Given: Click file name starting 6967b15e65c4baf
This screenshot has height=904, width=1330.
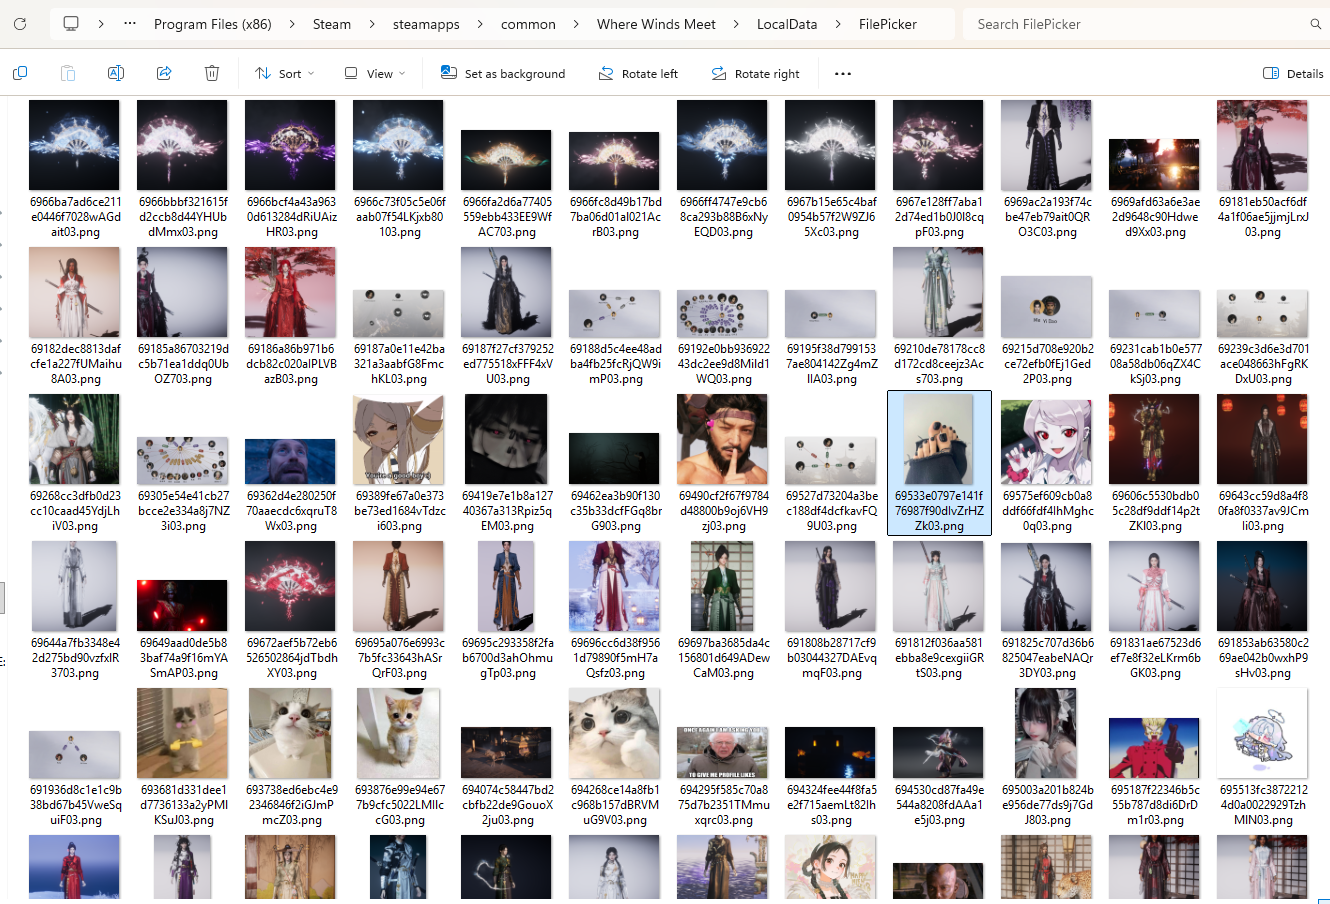Looking at the screenshot, I should click(x=831, y=217).
